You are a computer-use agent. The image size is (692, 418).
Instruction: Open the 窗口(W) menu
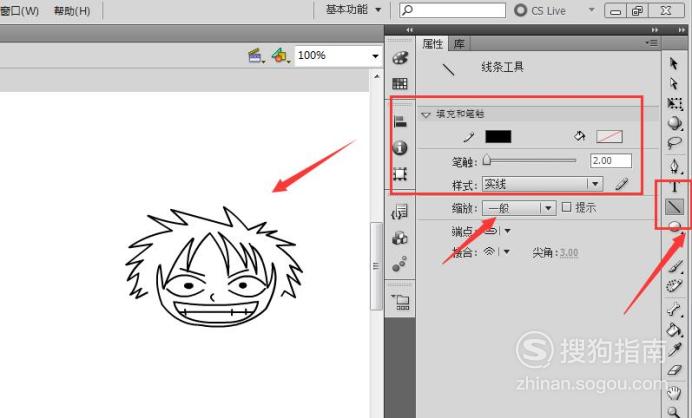19,11
